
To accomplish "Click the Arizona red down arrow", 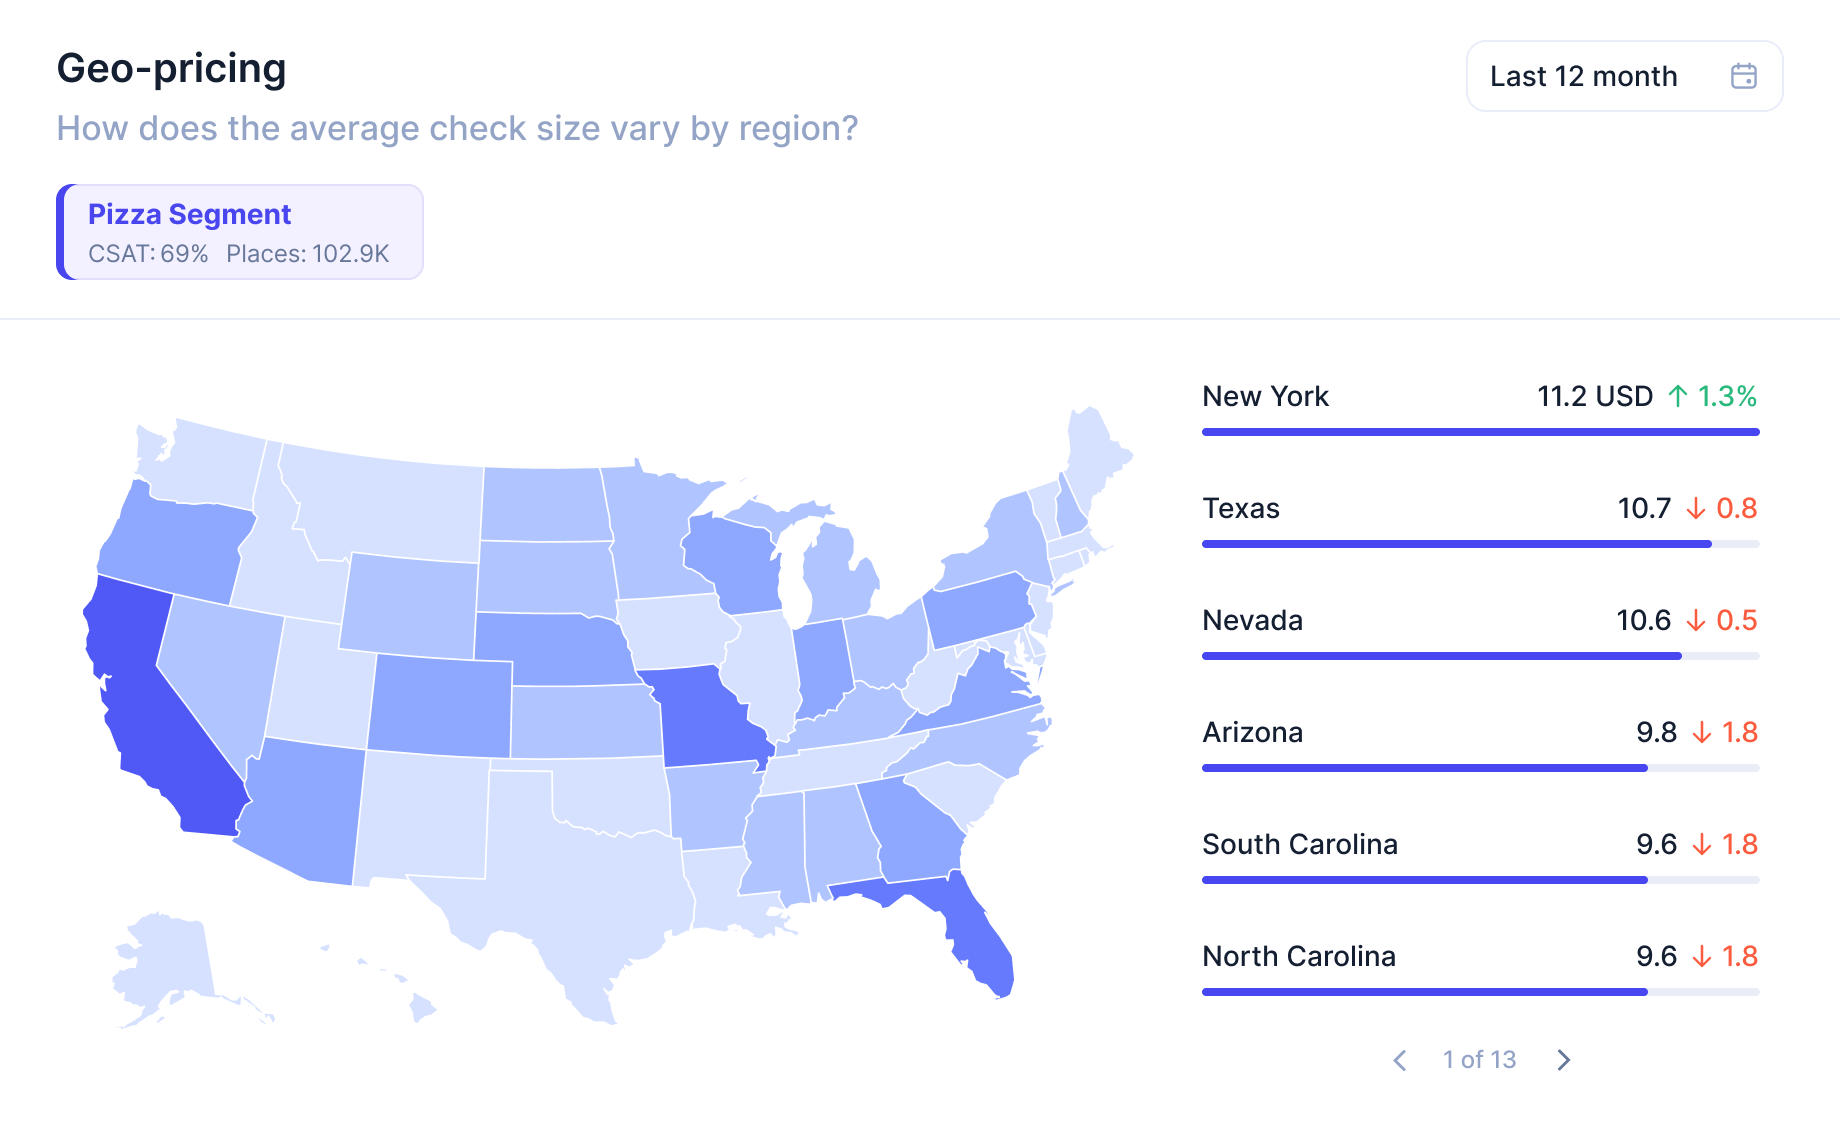I will click(x=1701, y=732).
